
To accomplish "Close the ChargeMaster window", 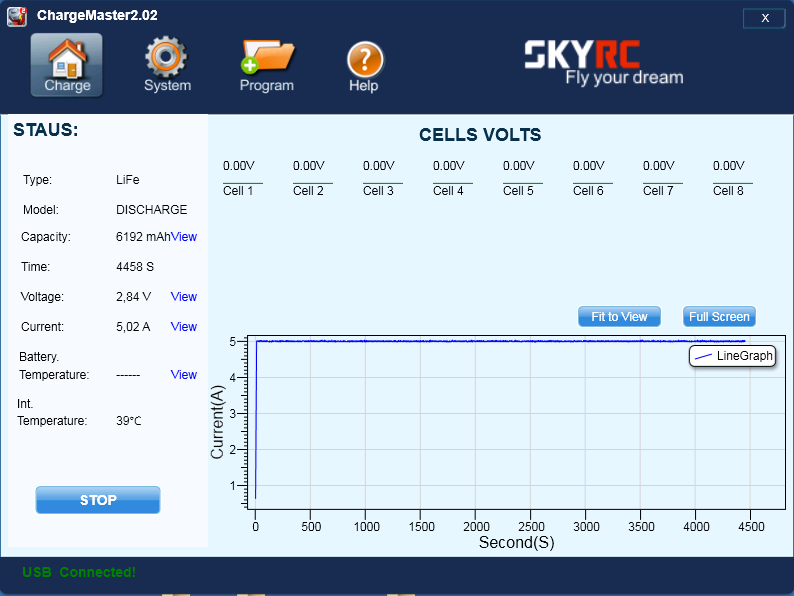I will tap(765, 18).
